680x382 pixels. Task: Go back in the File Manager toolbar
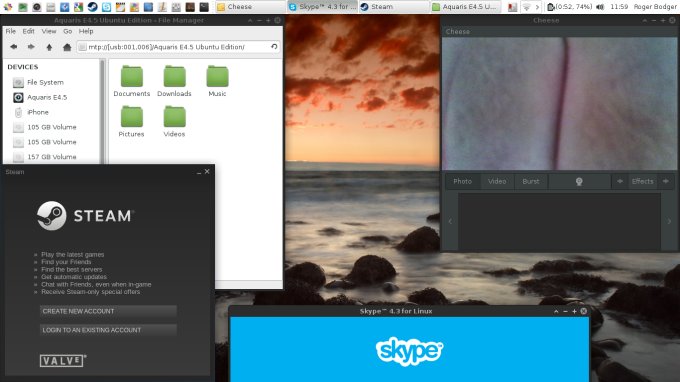point(13,47)
